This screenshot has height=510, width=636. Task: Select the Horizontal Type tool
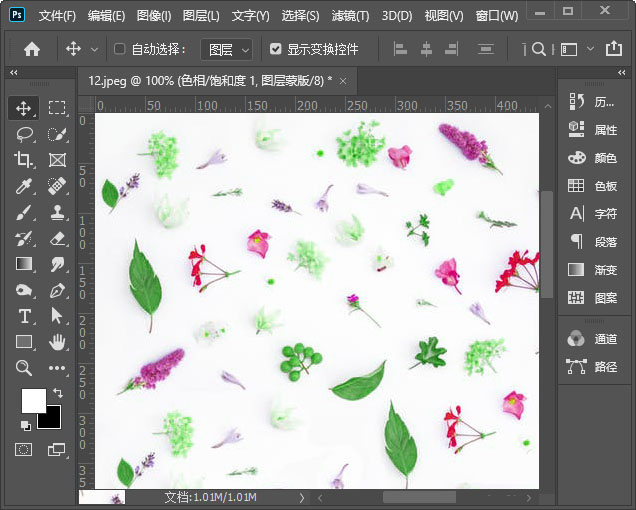pyautogui.click(x=24, y=316)
